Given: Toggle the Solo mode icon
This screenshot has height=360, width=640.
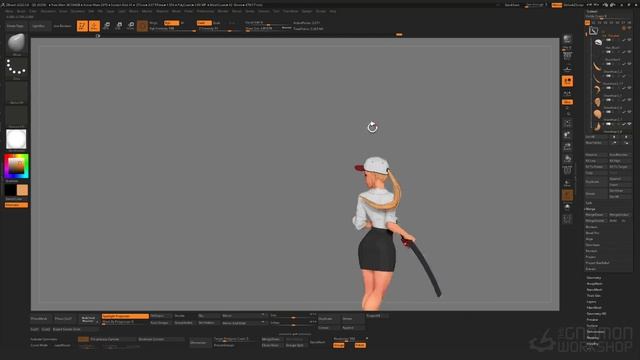Looking at the screenshot, I should tap(567, 207).
